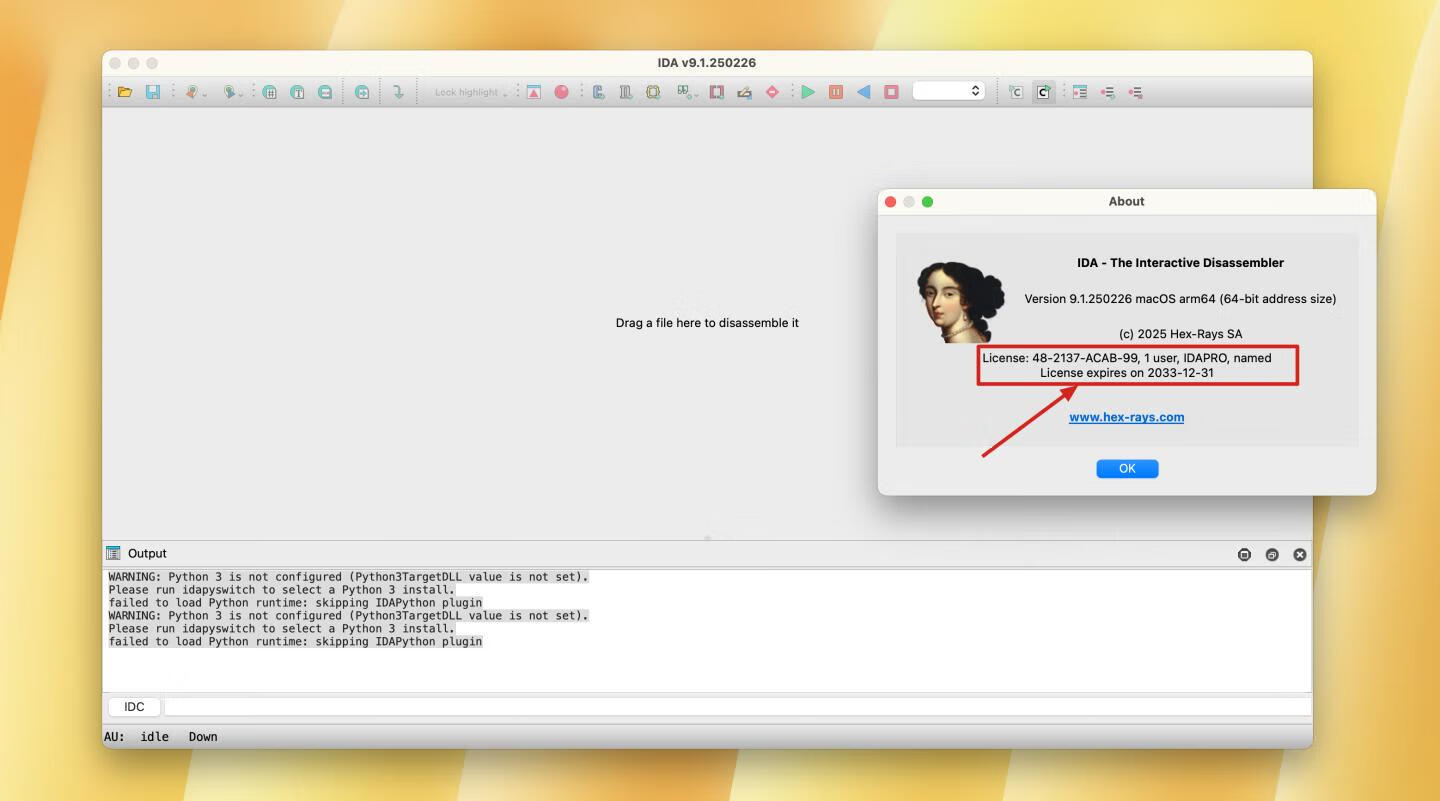Open the www.hex-rays.com link
1440x801 pixels.
pyautogui.click(x=1126, y=417)
